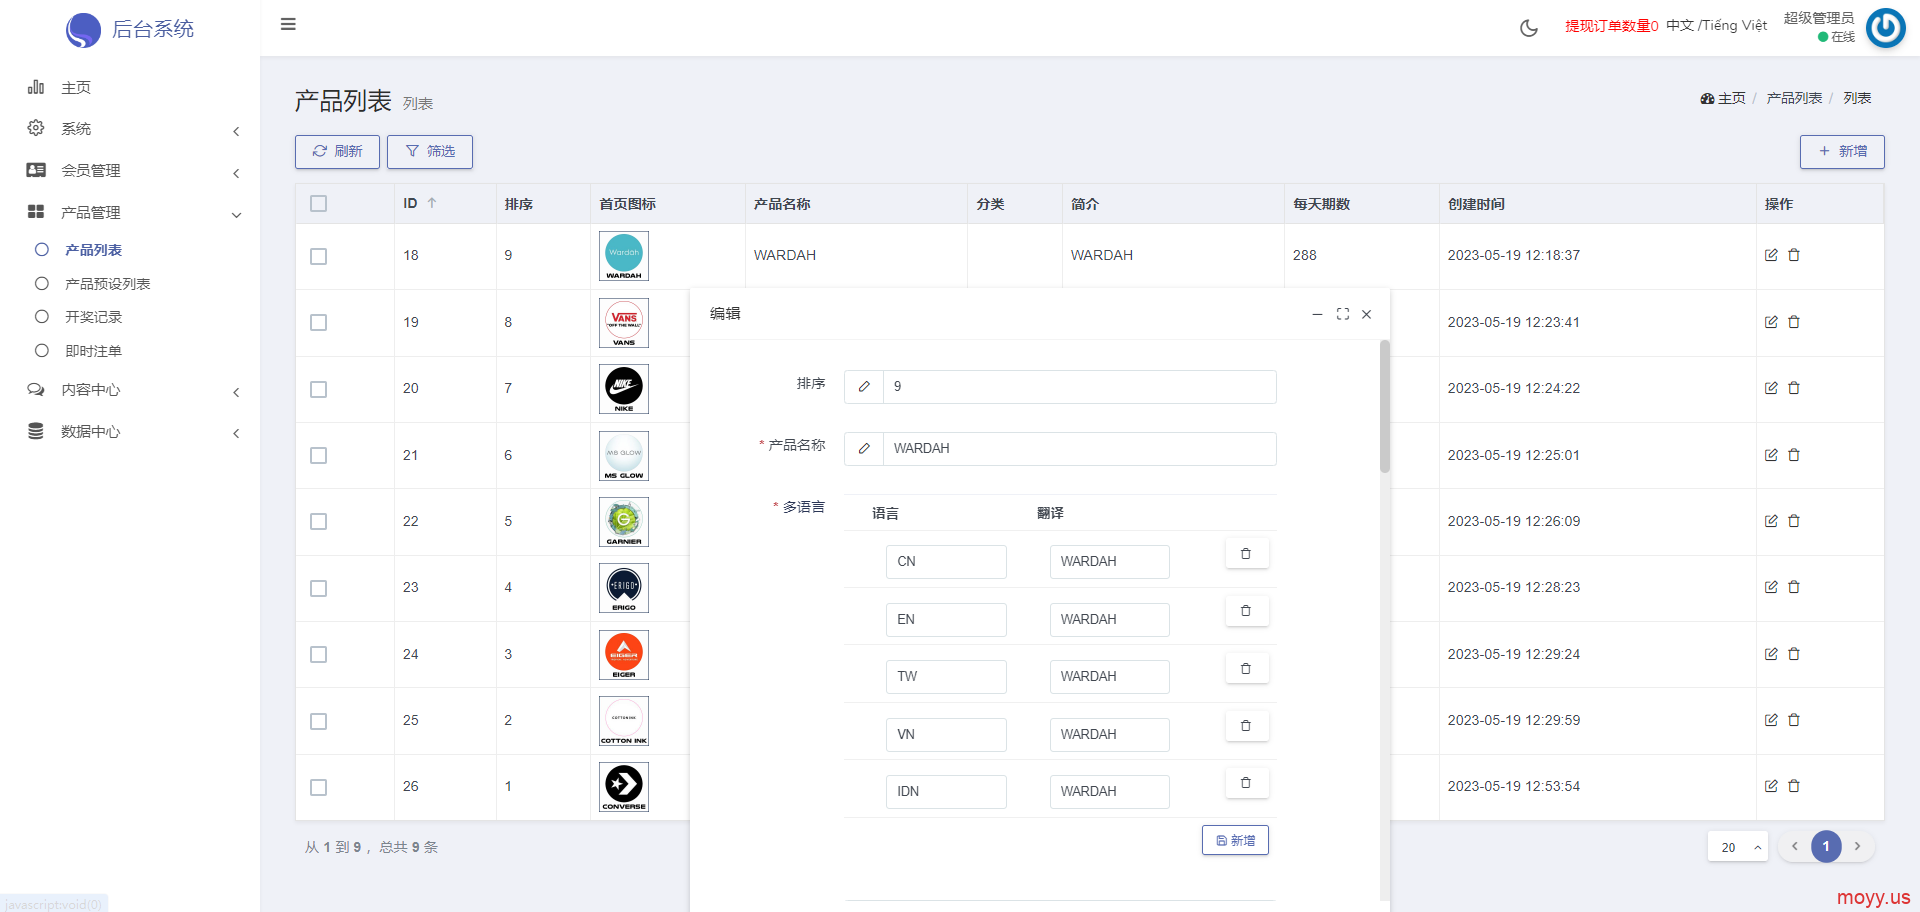Delete row ID 20 with trash icon
The width and height of the screenshot is (1920, 912).
click(1794, 388)
